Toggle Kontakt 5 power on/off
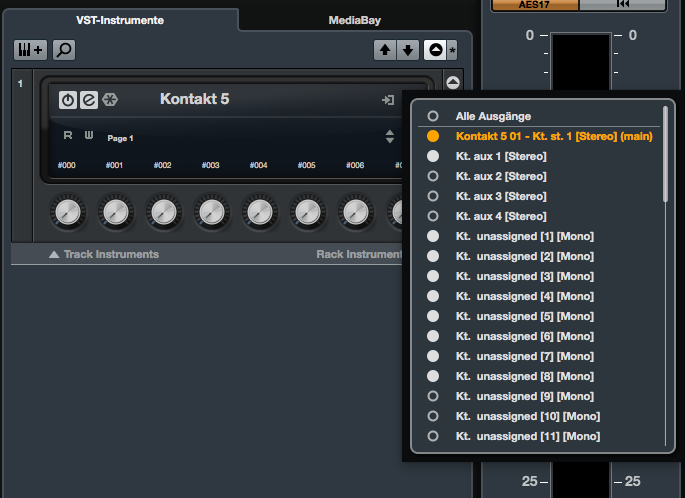Image resolution: width=685 pixels, height=498 pixels. [68, 100]
